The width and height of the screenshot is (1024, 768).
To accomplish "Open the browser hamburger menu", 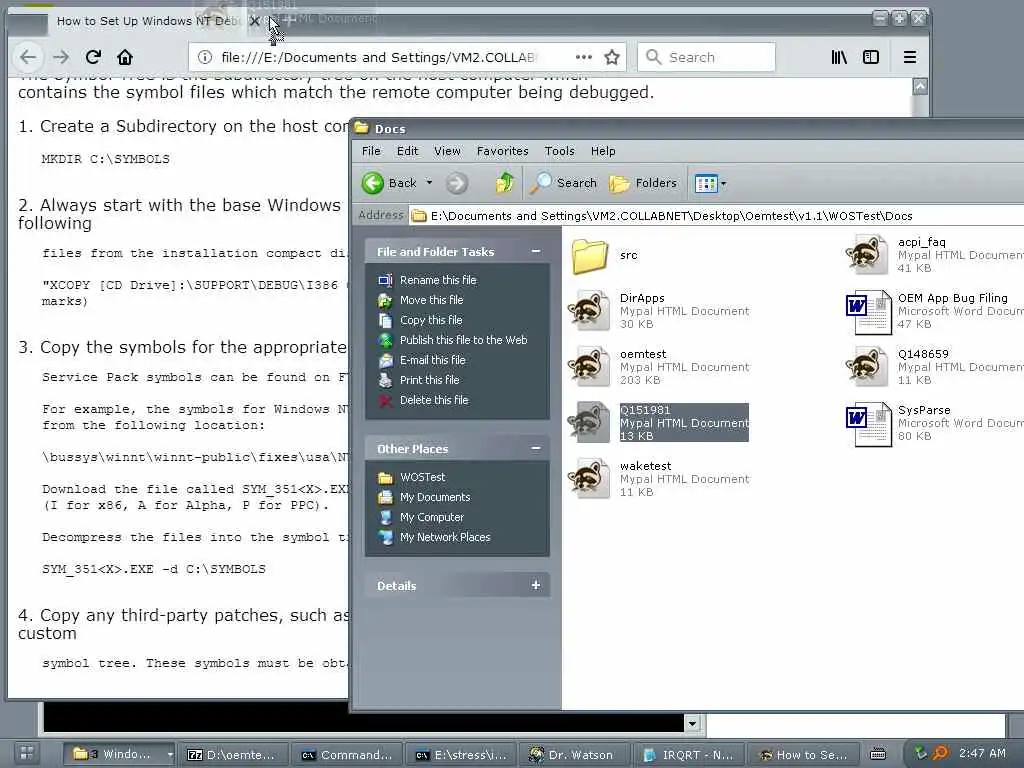I will coord(910,57).
